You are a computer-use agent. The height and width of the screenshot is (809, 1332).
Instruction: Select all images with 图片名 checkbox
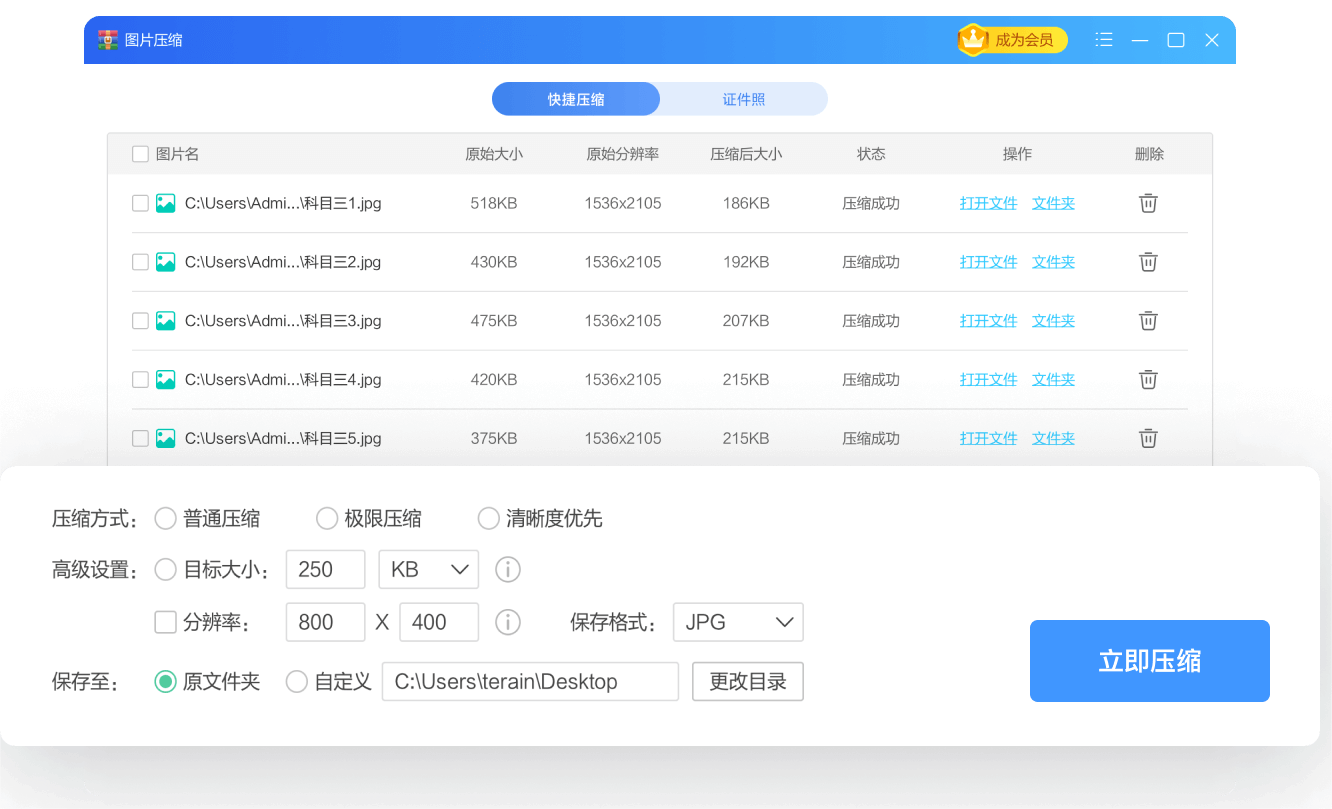140,154
